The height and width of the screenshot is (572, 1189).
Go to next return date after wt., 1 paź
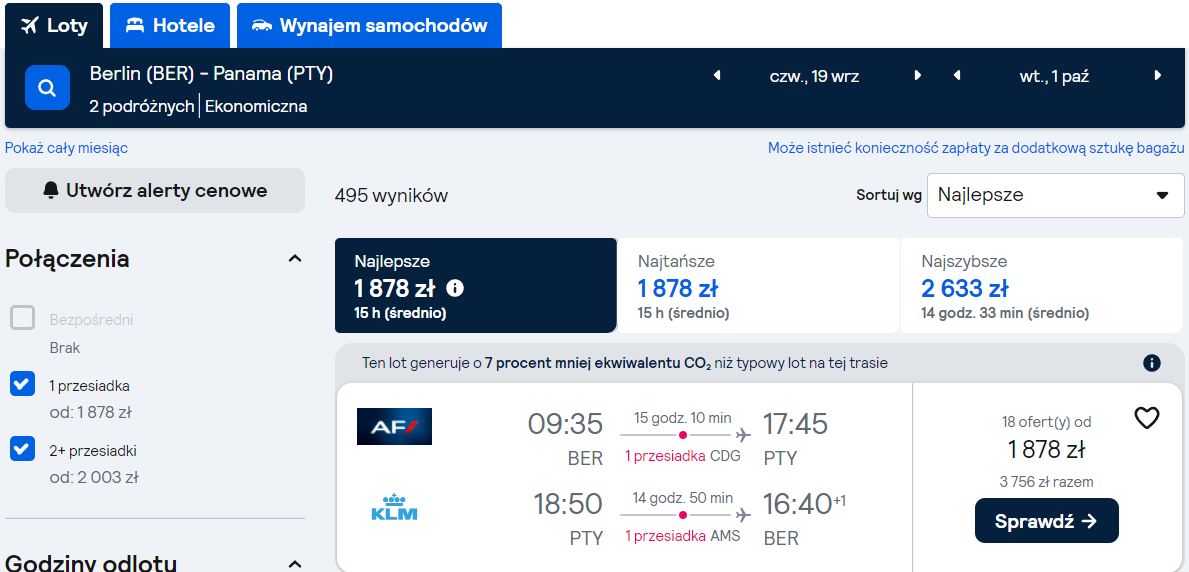(x=1157, y=75)
